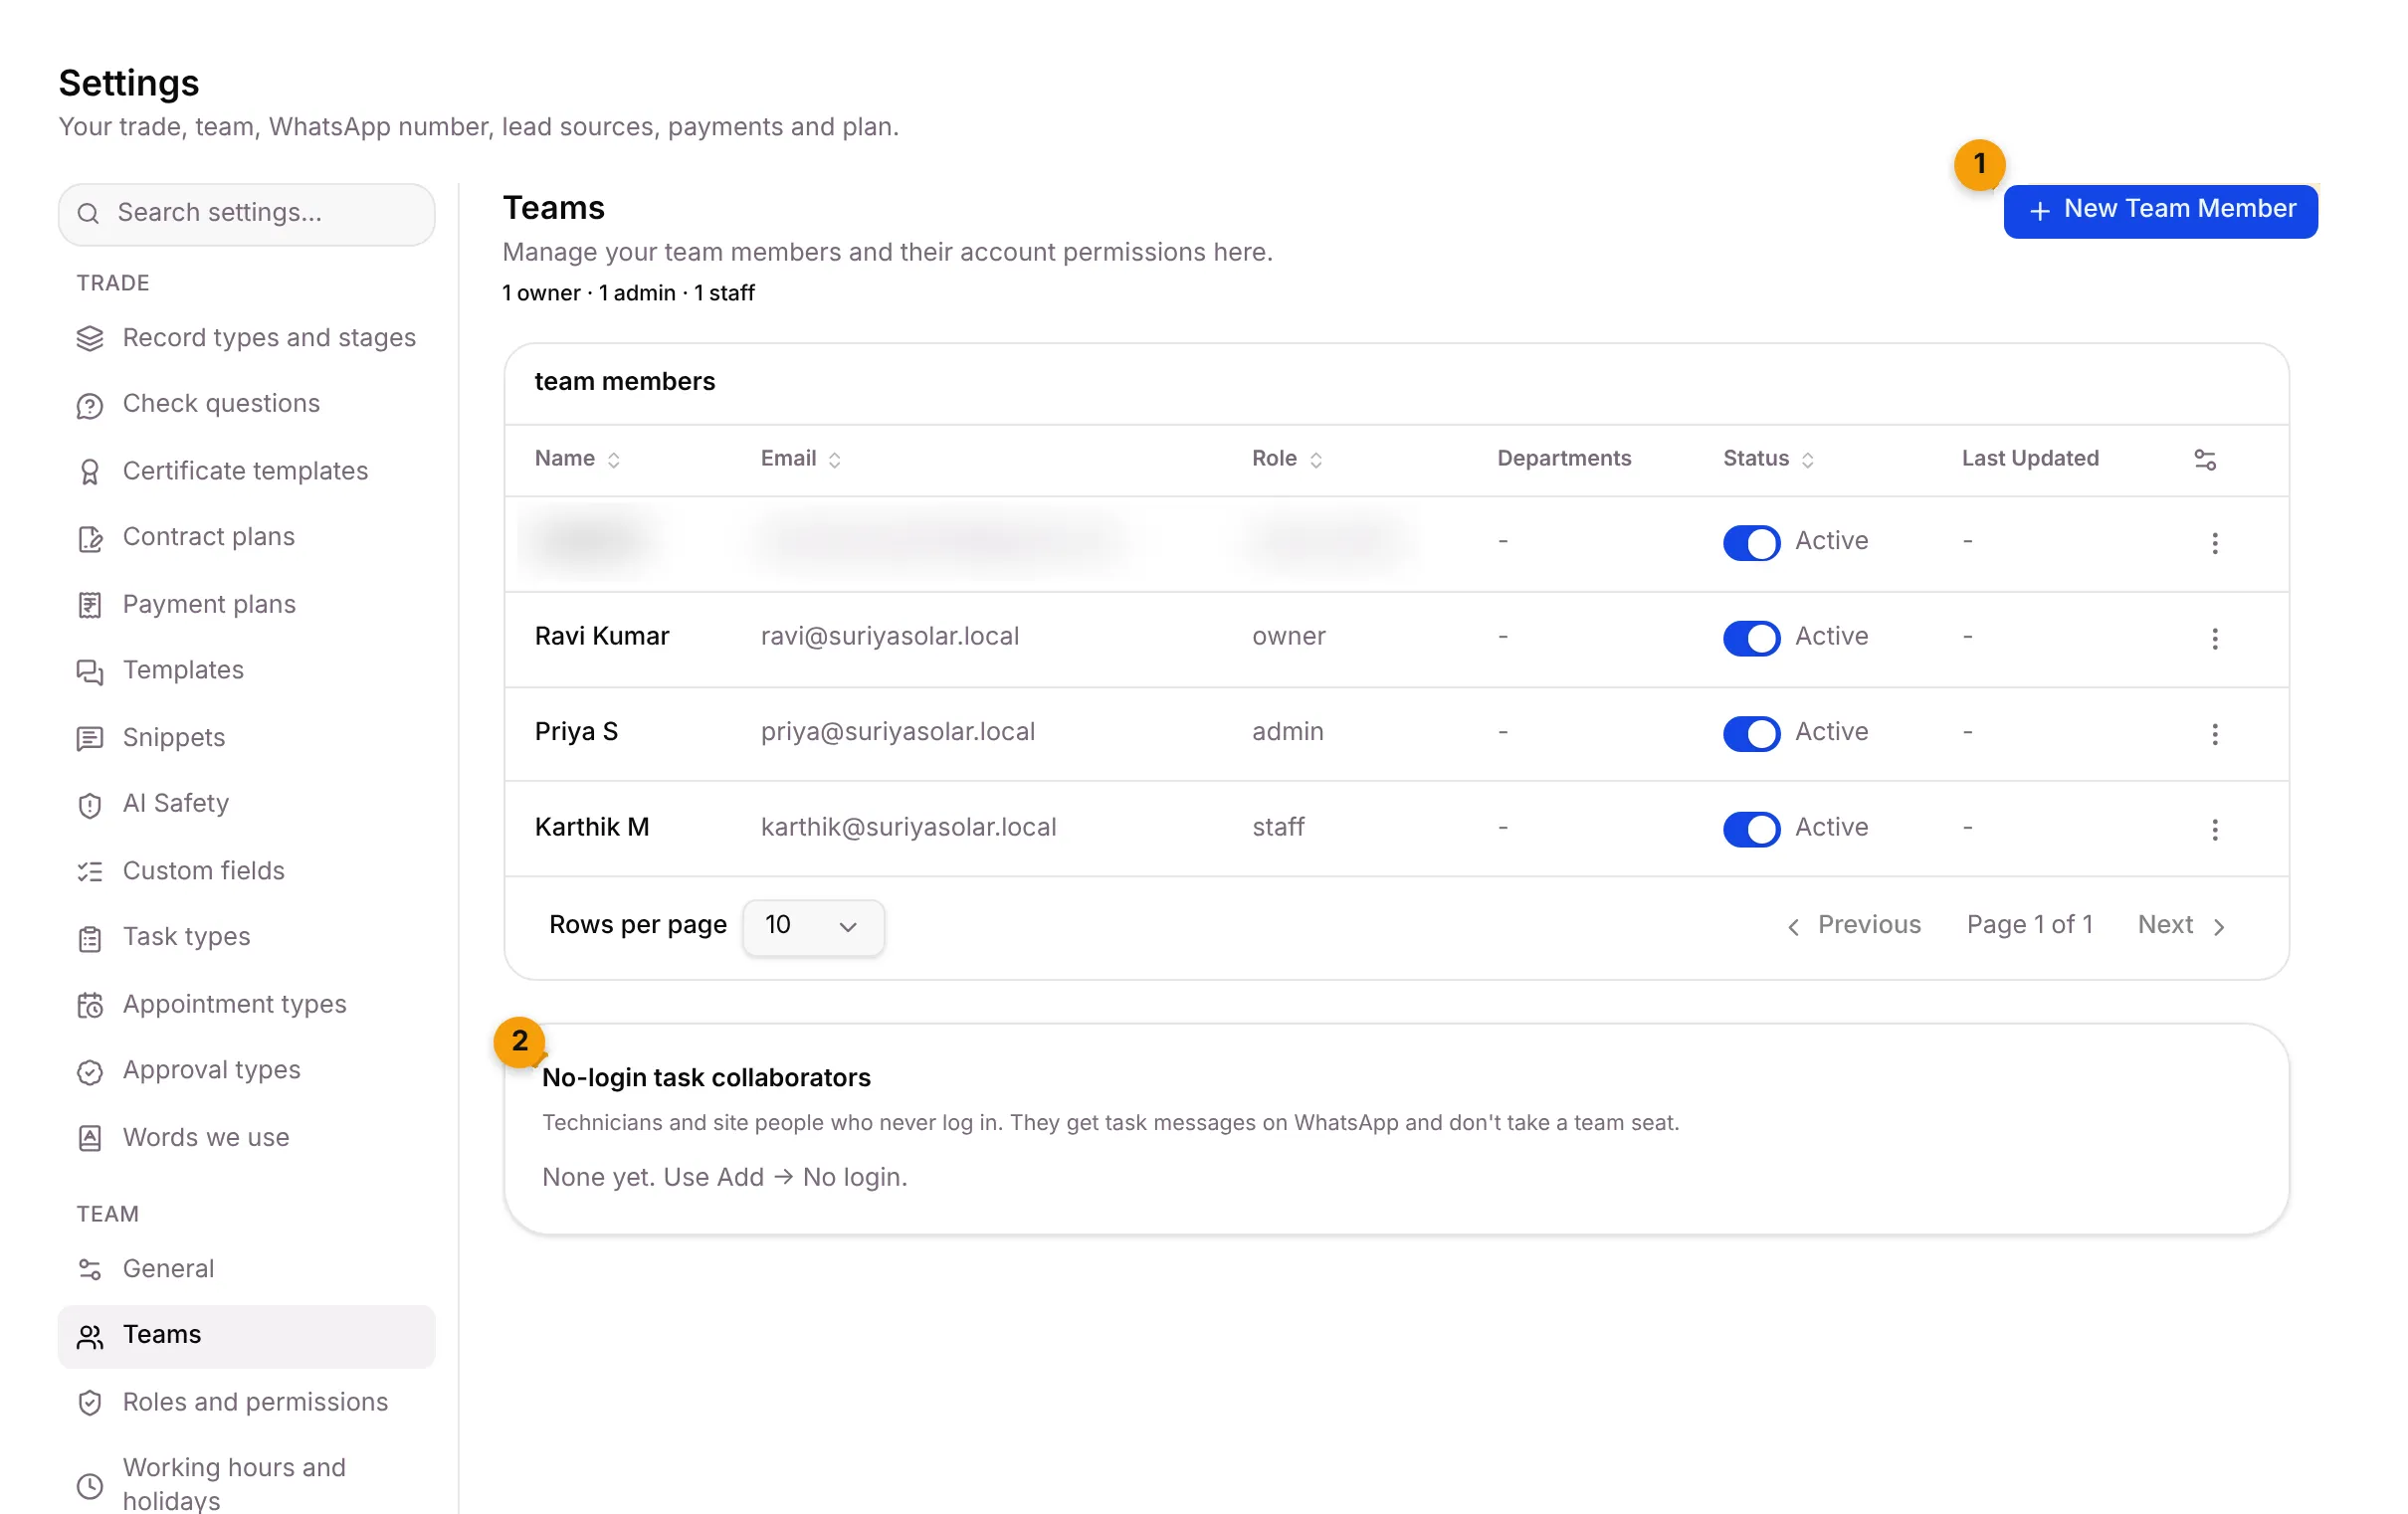Open row actions menu for blurred member
Screen dimensions: 2408x1514
[2215, 544]
